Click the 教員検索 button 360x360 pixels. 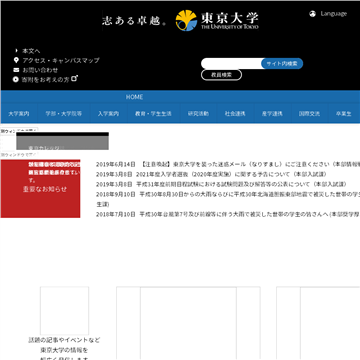(221, 75)
